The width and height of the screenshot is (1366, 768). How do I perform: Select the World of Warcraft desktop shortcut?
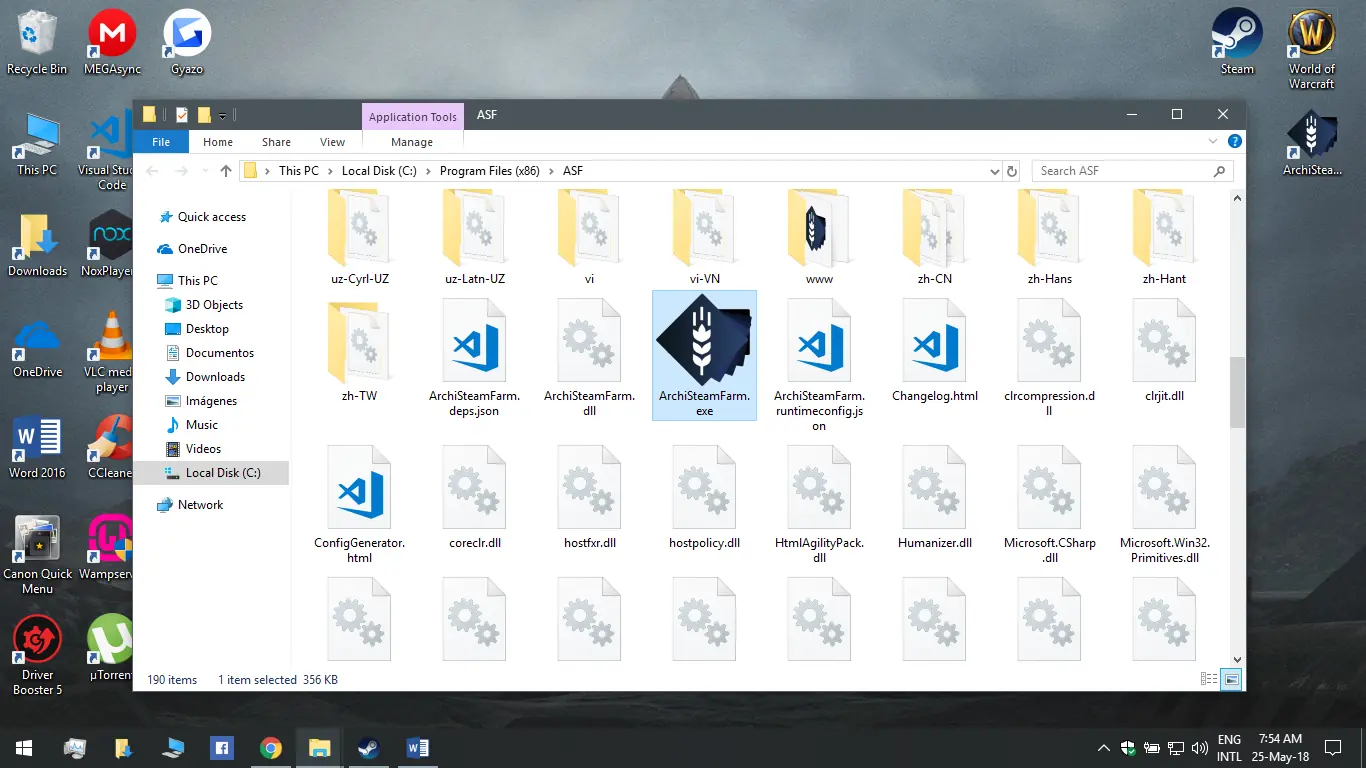tap(1311, 49)
